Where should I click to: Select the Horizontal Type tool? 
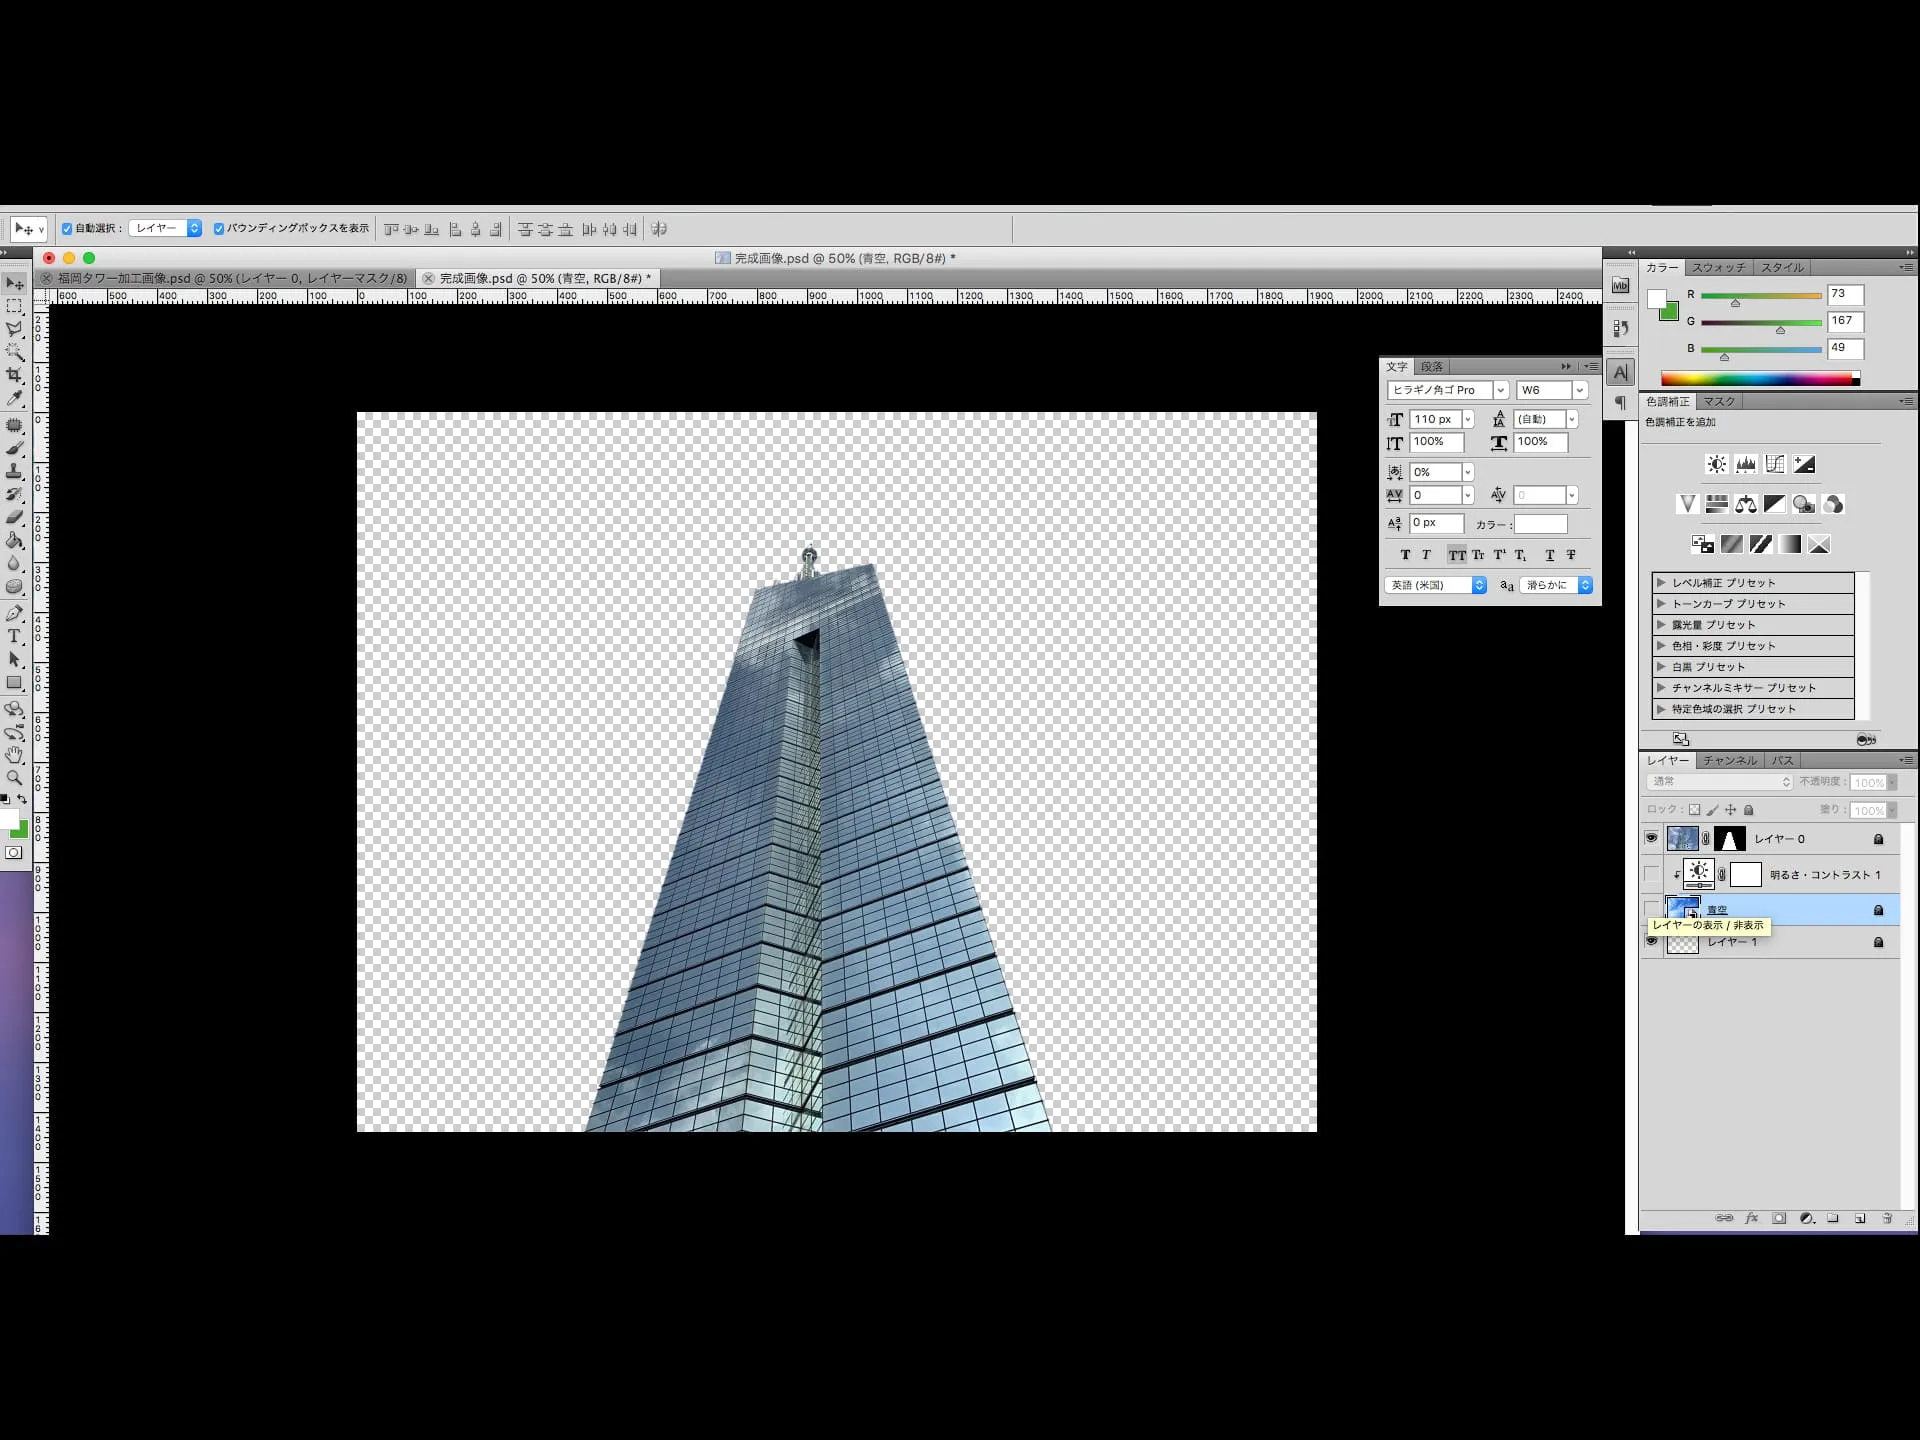14,637
